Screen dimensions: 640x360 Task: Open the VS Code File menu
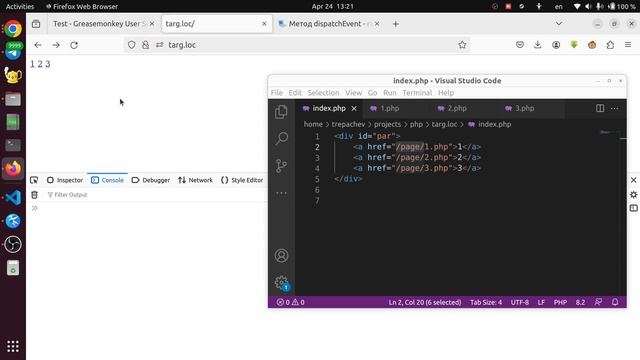(x=276, y=93)
